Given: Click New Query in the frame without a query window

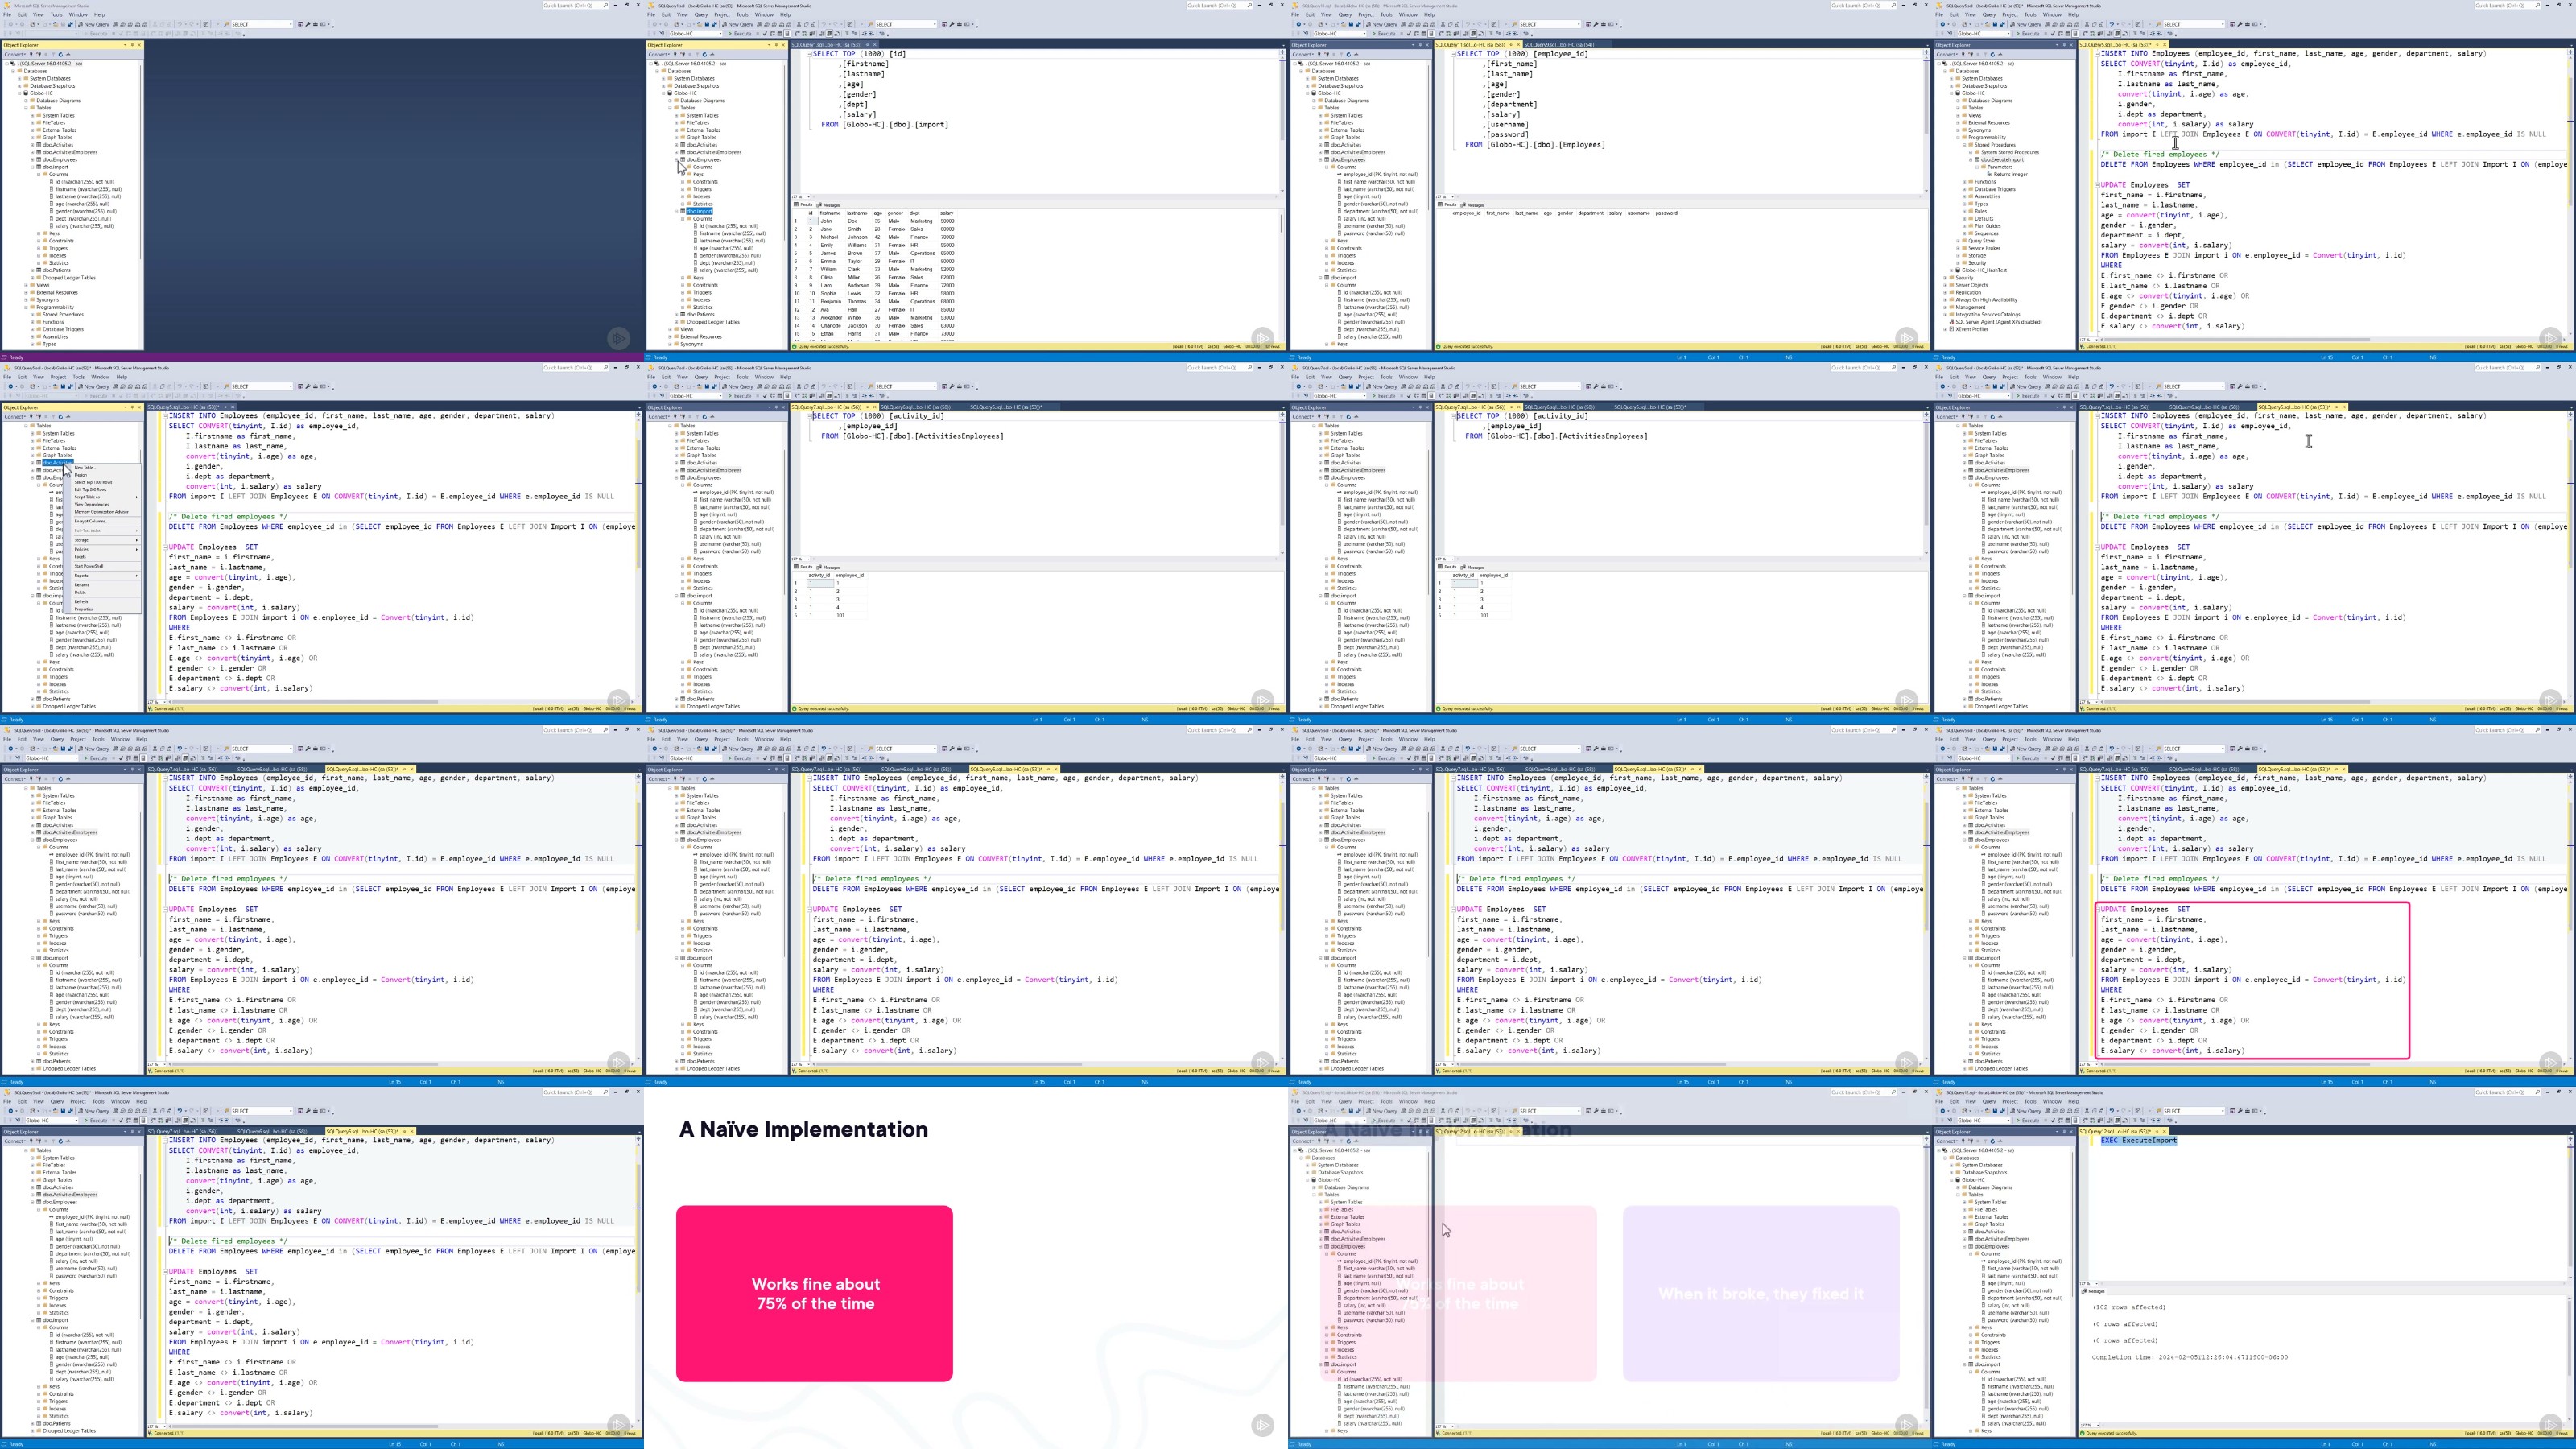Looking at the screenshot, I should click(x=94, y=24).
